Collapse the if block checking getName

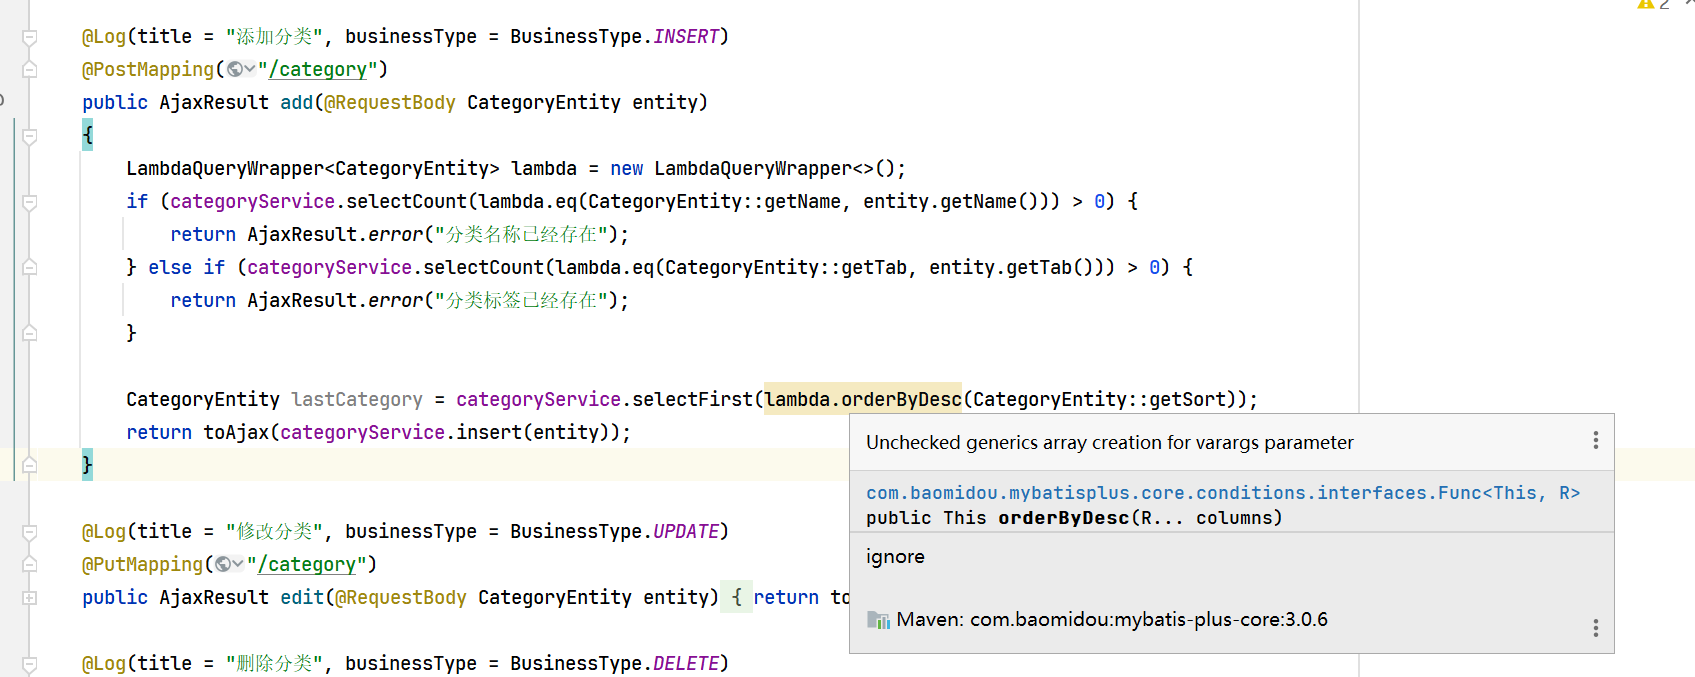(x=30, y=202)
